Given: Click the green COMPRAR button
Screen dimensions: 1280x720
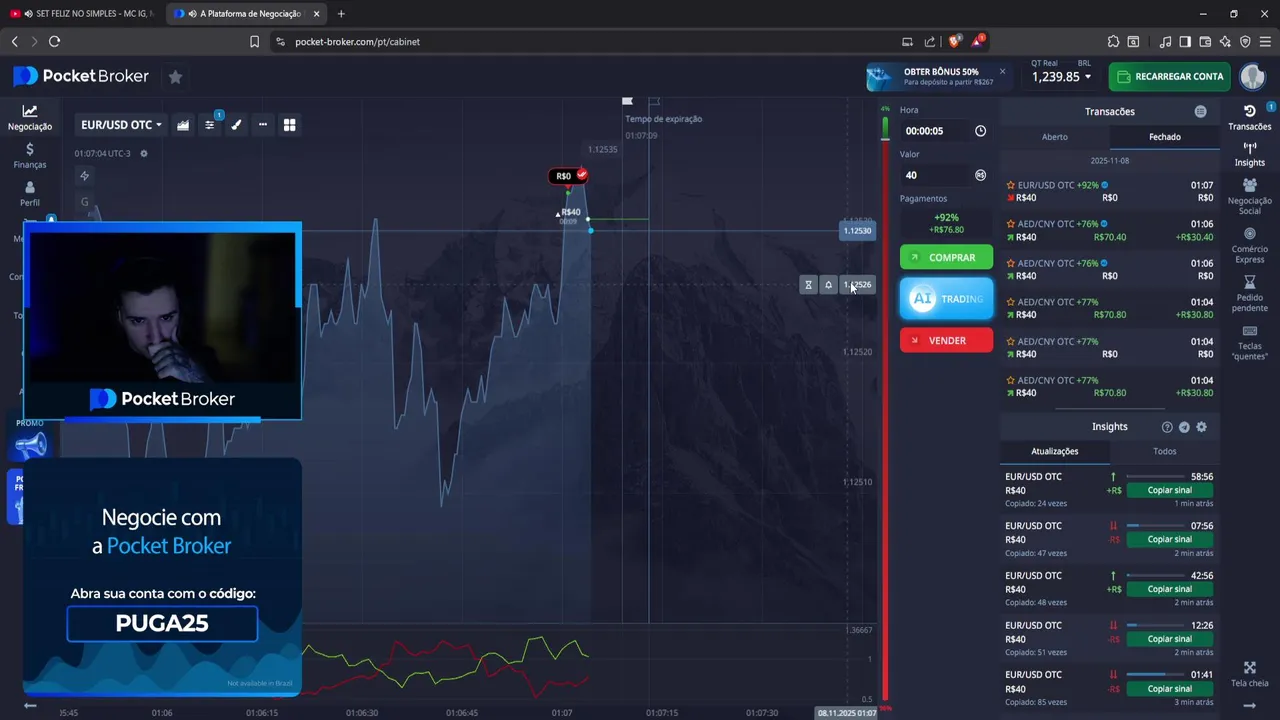Looking at the screenshot, I should pos(946,258).
